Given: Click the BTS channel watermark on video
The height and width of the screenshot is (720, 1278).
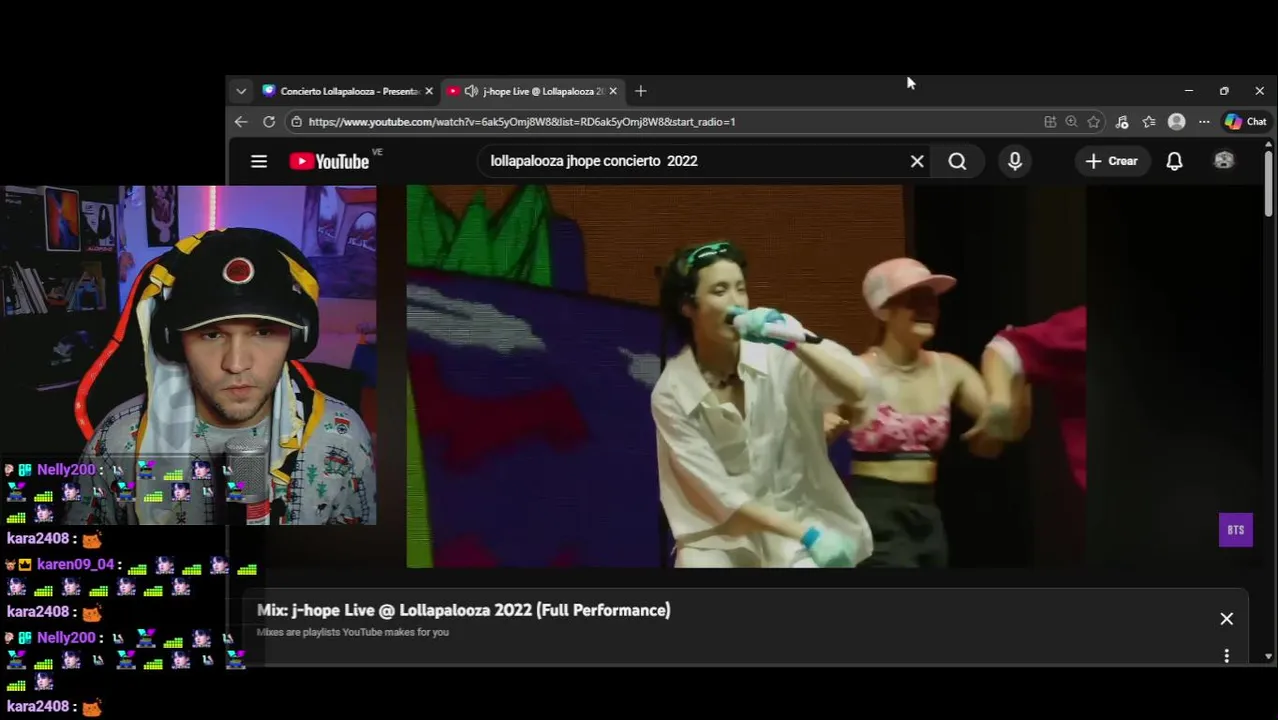Looking at the screenshot, I should [1236, 530].
